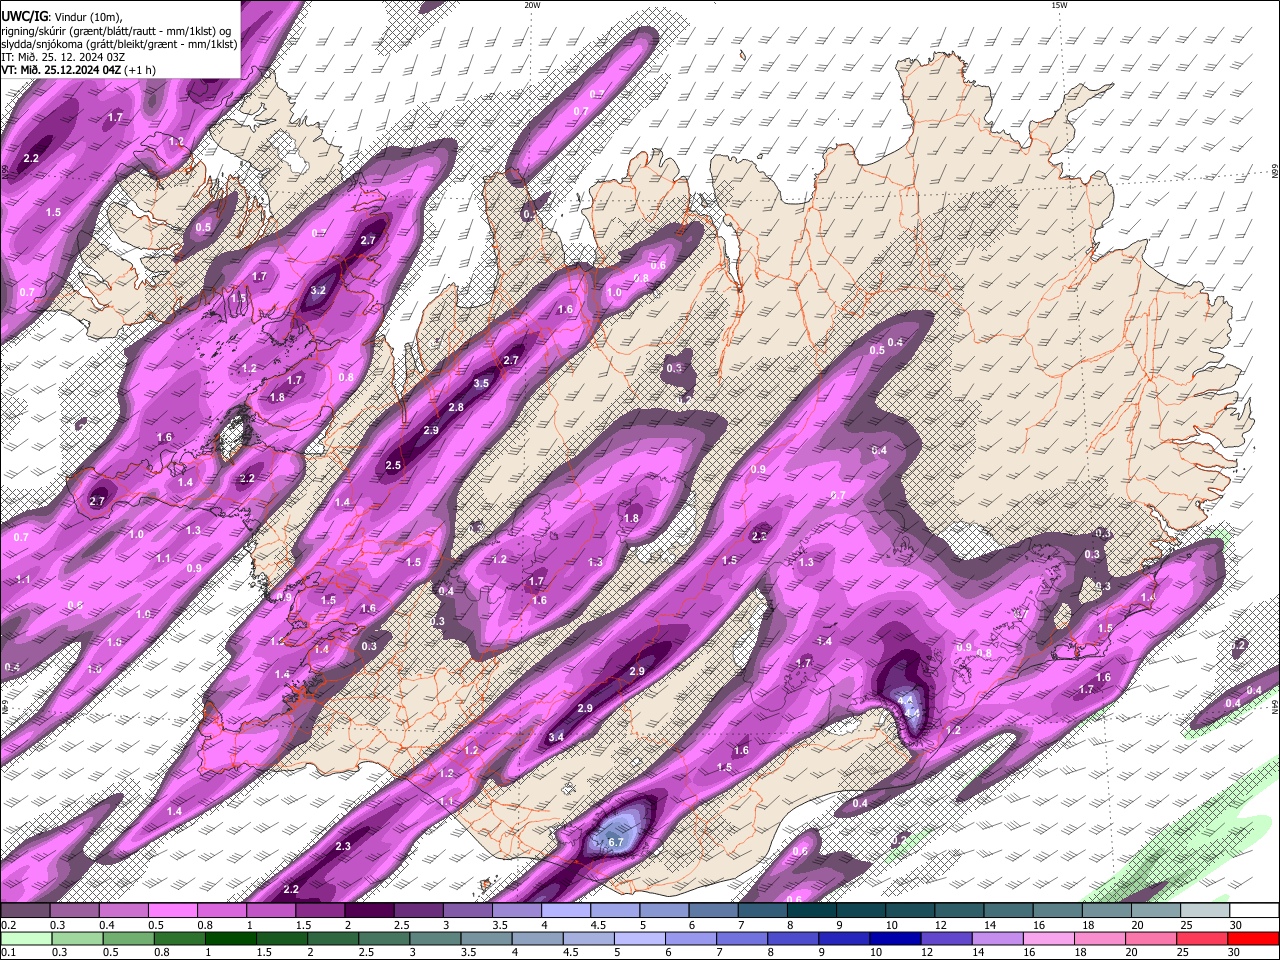1280x960 pixels.
Task: Select the pale green 0.1–0.3 lower legend swatch
Action: (26, 939)
